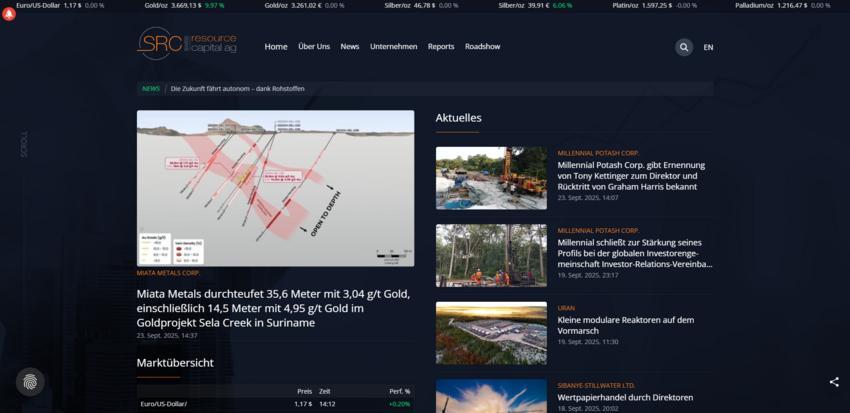Click the share icon

pos(834,382)
